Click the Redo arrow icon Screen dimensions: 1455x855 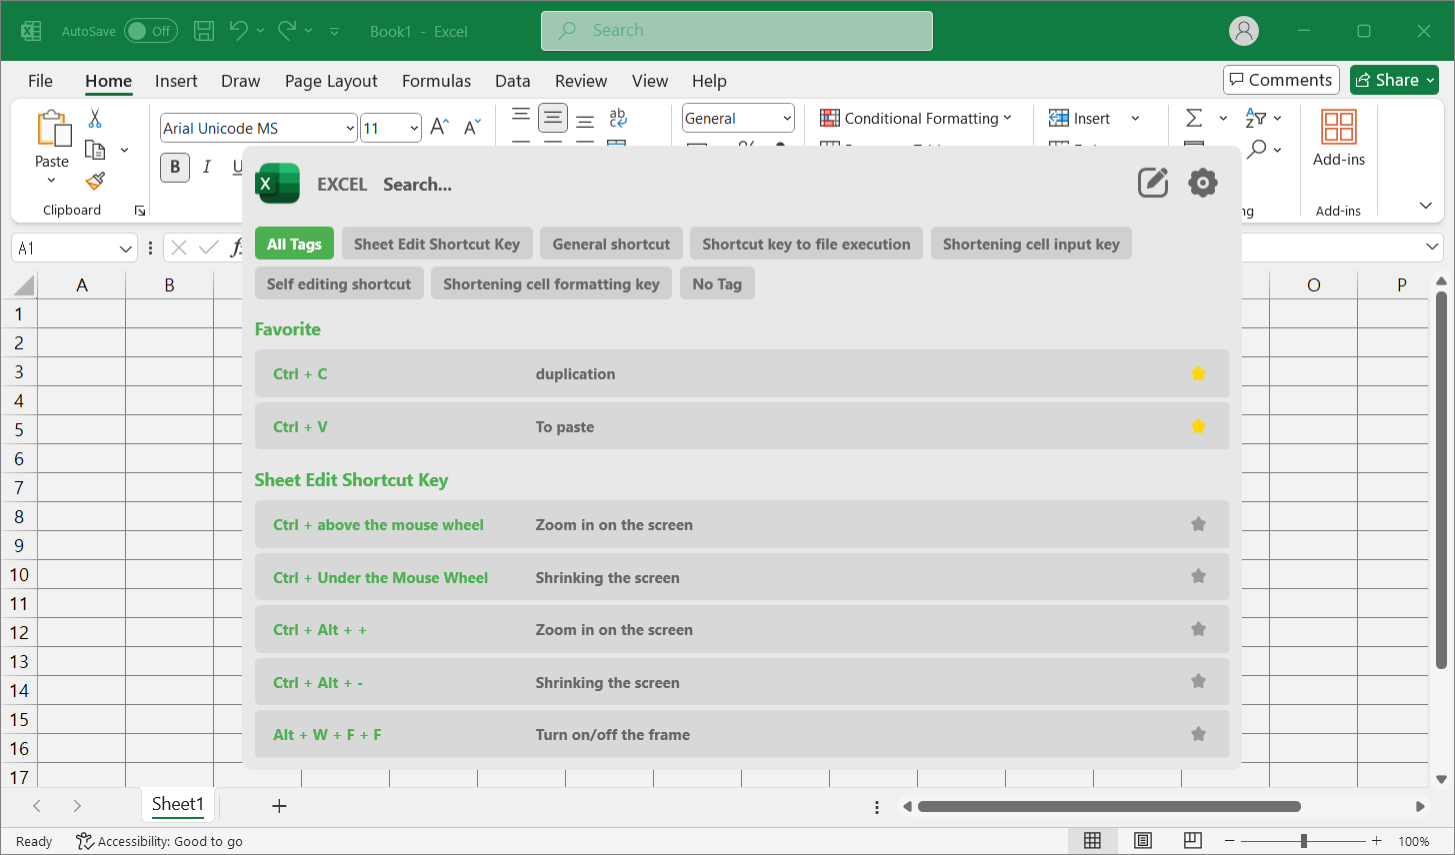(x=287, y=31)
